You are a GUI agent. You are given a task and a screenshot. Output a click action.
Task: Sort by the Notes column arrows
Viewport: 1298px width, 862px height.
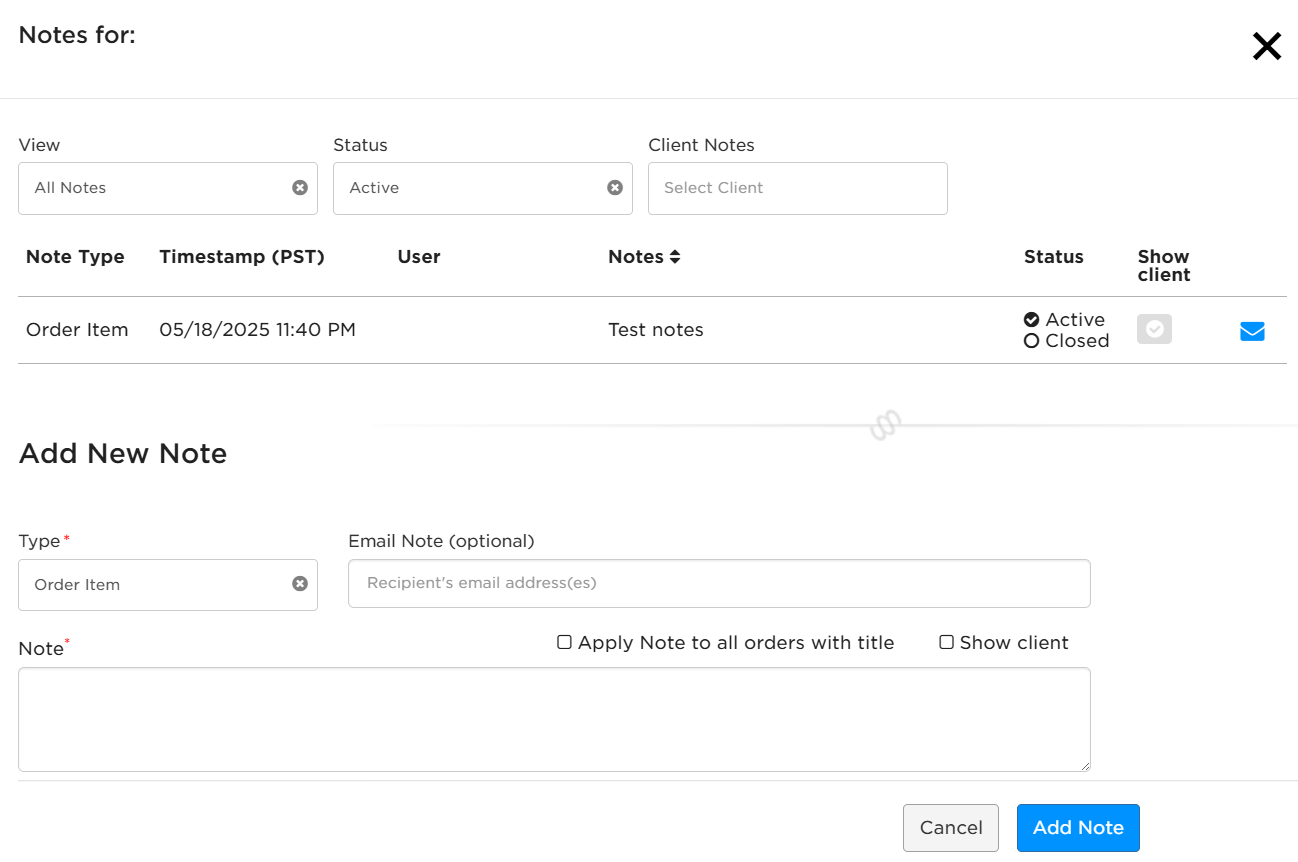[x=675, y=257]
